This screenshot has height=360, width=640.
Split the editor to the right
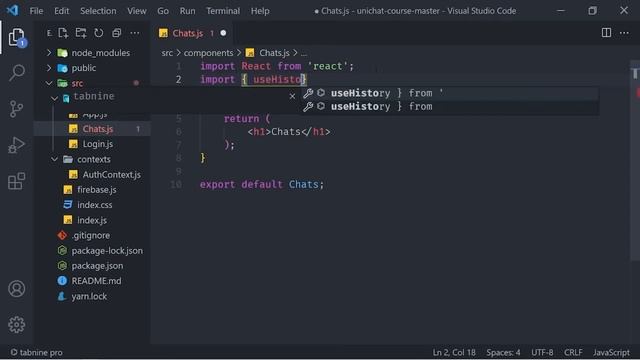[606, 33]
